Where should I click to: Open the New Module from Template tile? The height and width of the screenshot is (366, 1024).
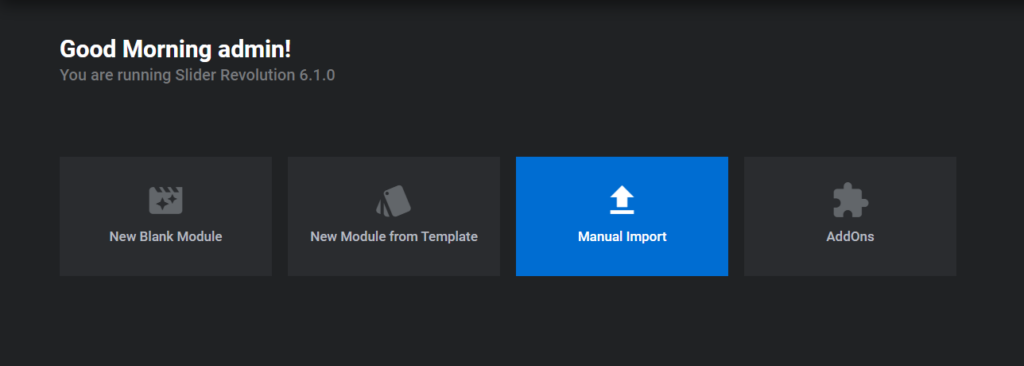(x=394, y=216)
